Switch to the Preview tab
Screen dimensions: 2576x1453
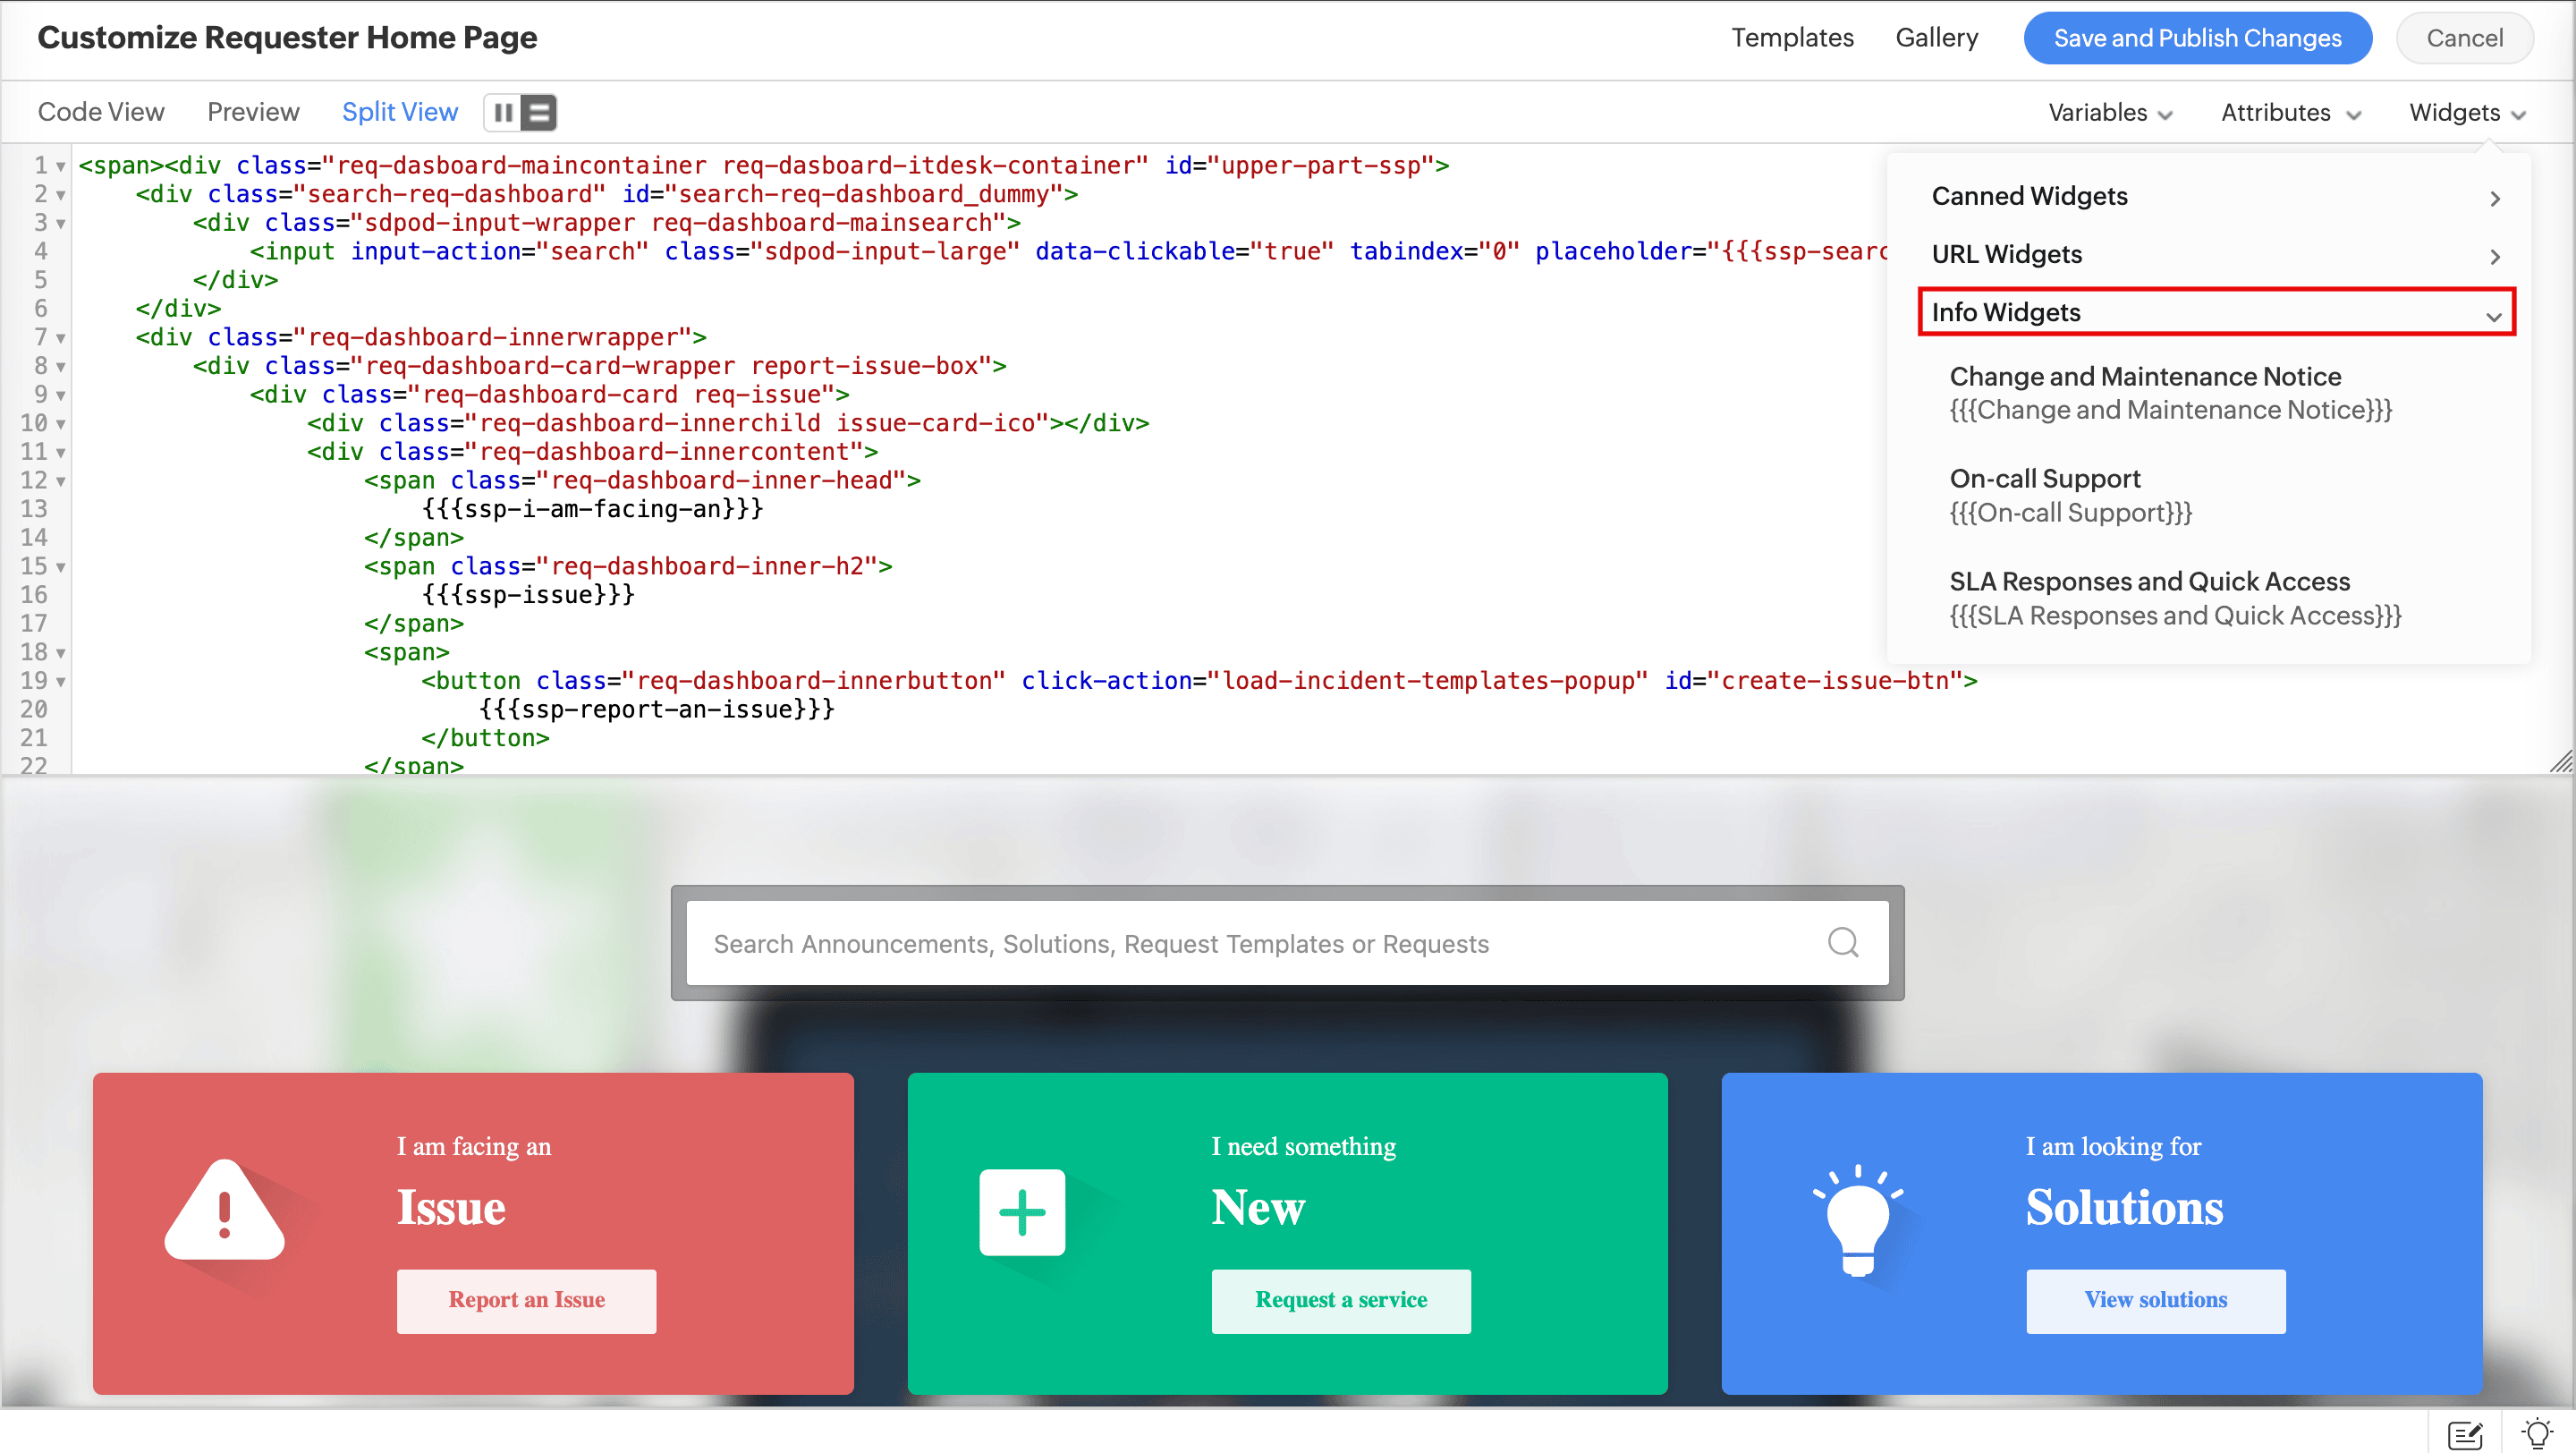[253, 112]
